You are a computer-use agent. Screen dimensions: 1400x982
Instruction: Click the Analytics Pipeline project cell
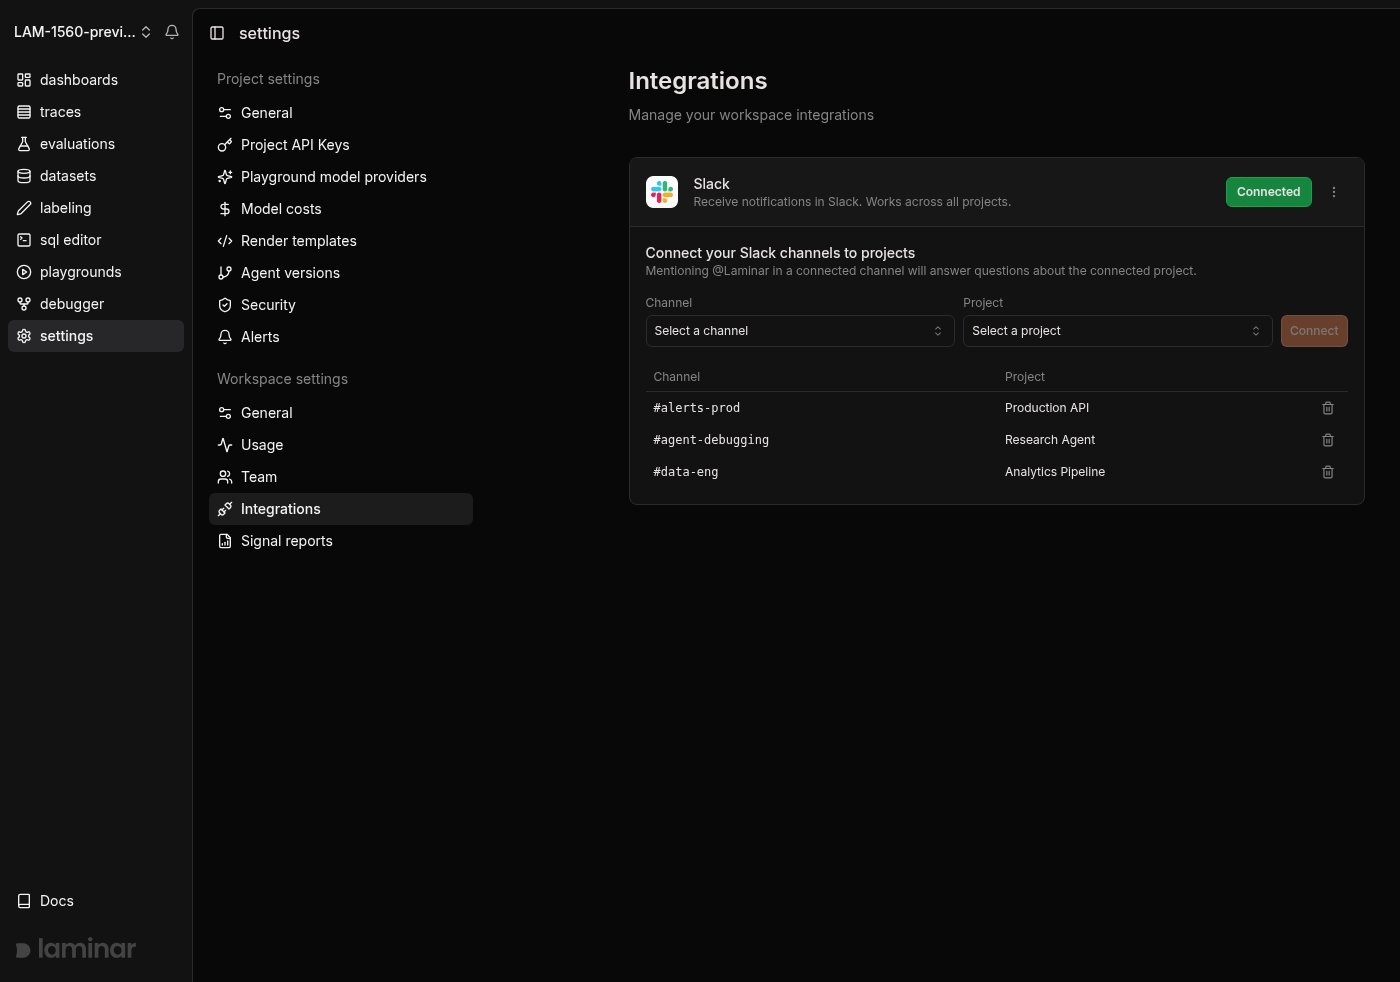1055,472
